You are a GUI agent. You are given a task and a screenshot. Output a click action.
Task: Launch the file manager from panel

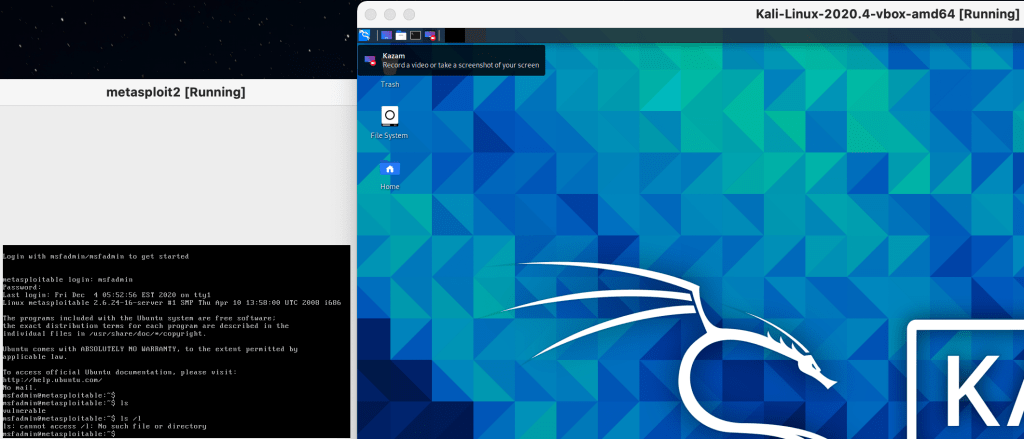[x=400, y=36]
